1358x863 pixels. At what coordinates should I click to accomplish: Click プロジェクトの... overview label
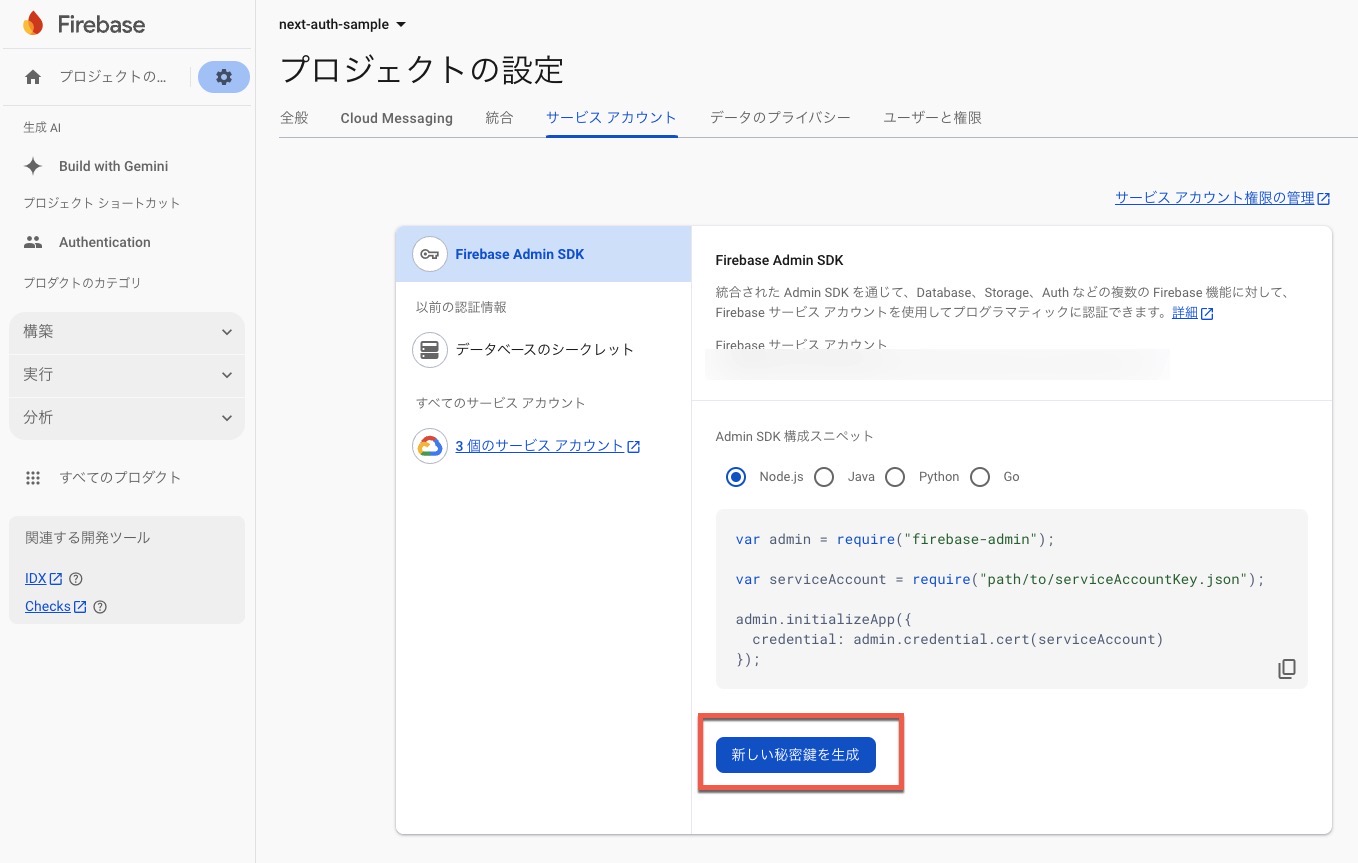113,77
